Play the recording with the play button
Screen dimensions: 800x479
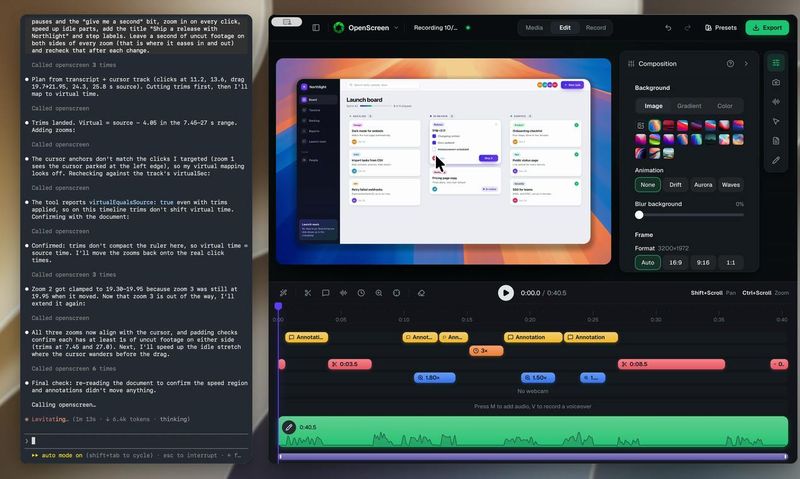[506, 293]
